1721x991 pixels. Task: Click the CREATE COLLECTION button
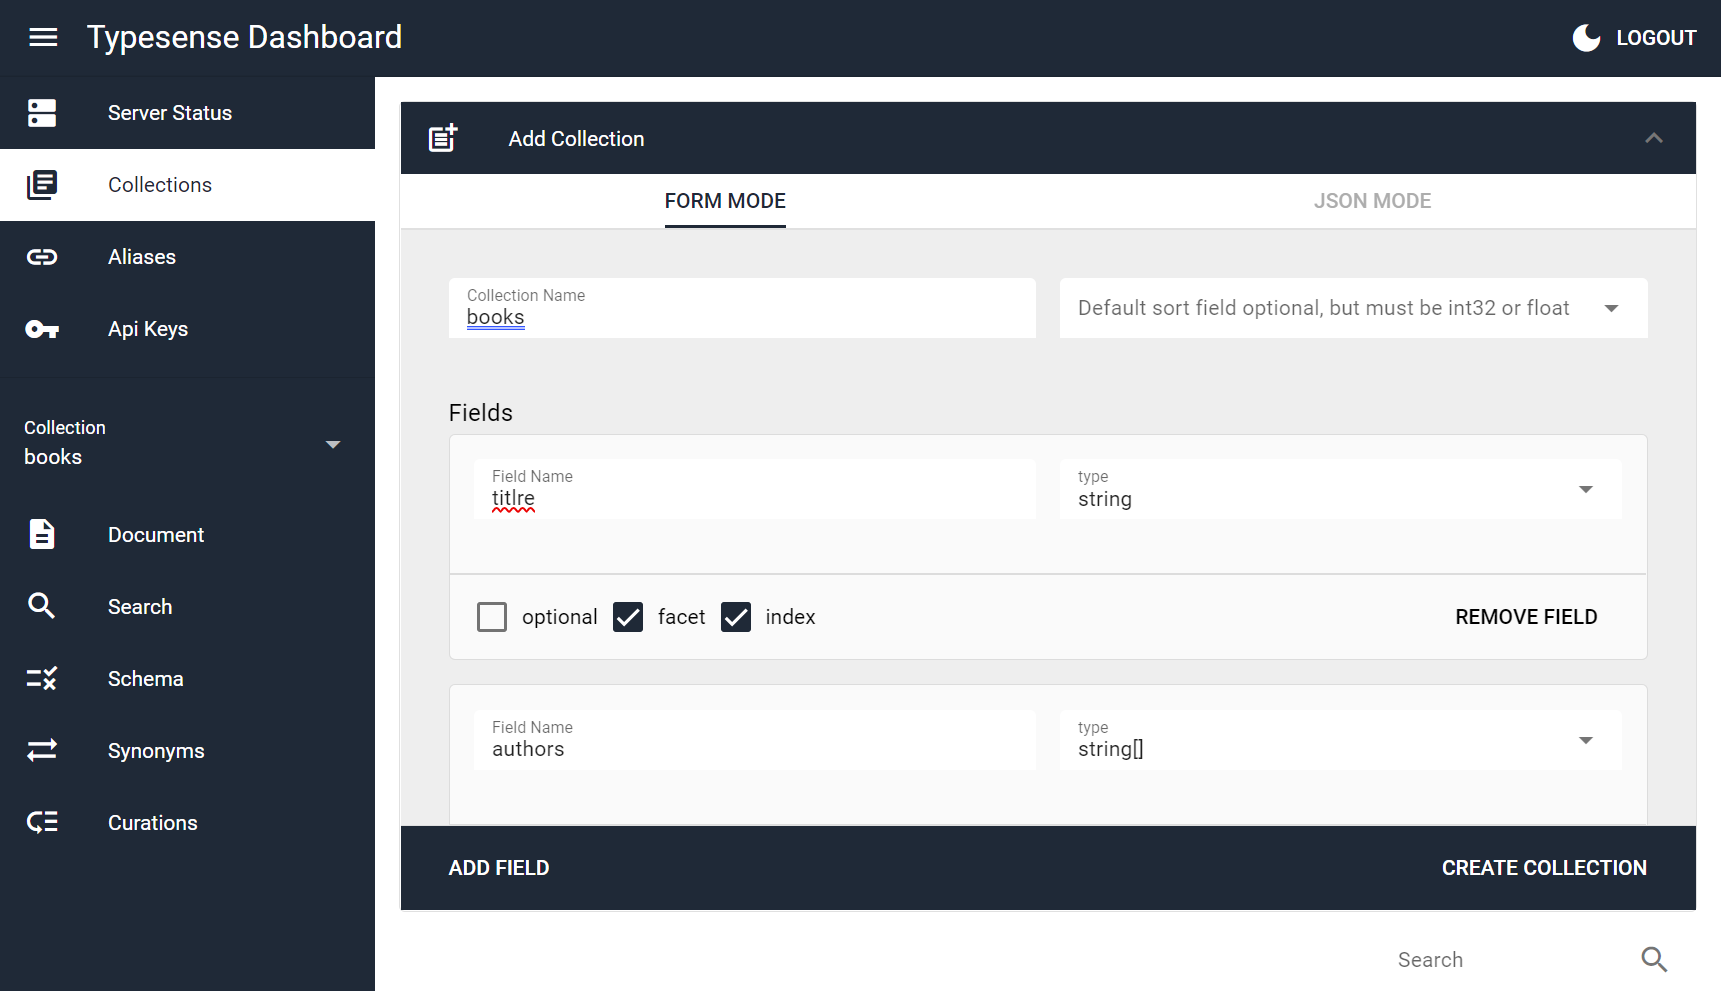click(x=1544, y=868)
